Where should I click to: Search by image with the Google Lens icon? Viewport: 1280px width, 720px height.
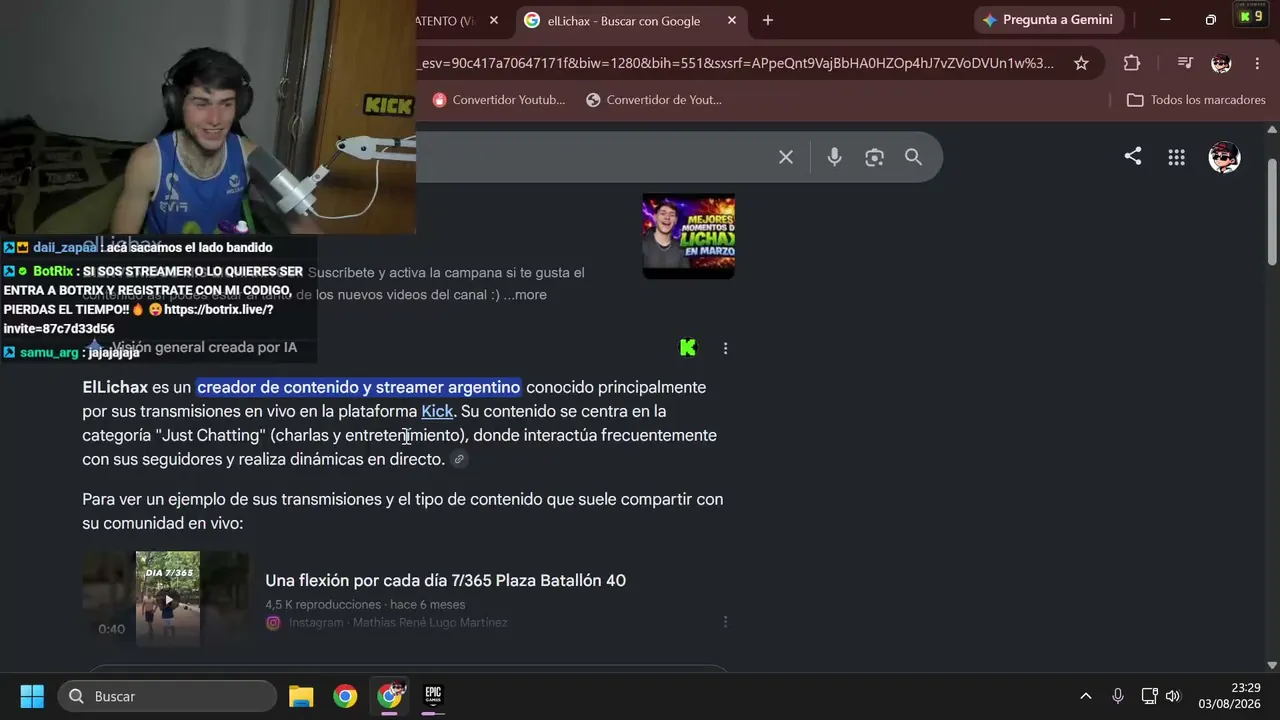click(x=874, y=157)
